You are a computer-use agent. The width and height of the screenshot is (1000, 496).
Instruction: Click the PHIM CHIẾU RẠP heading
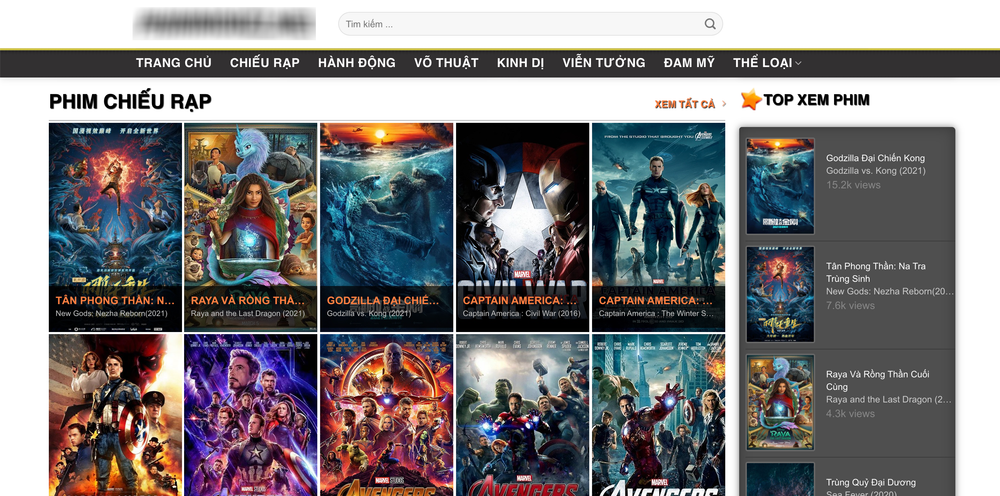[x=130, y=101]
